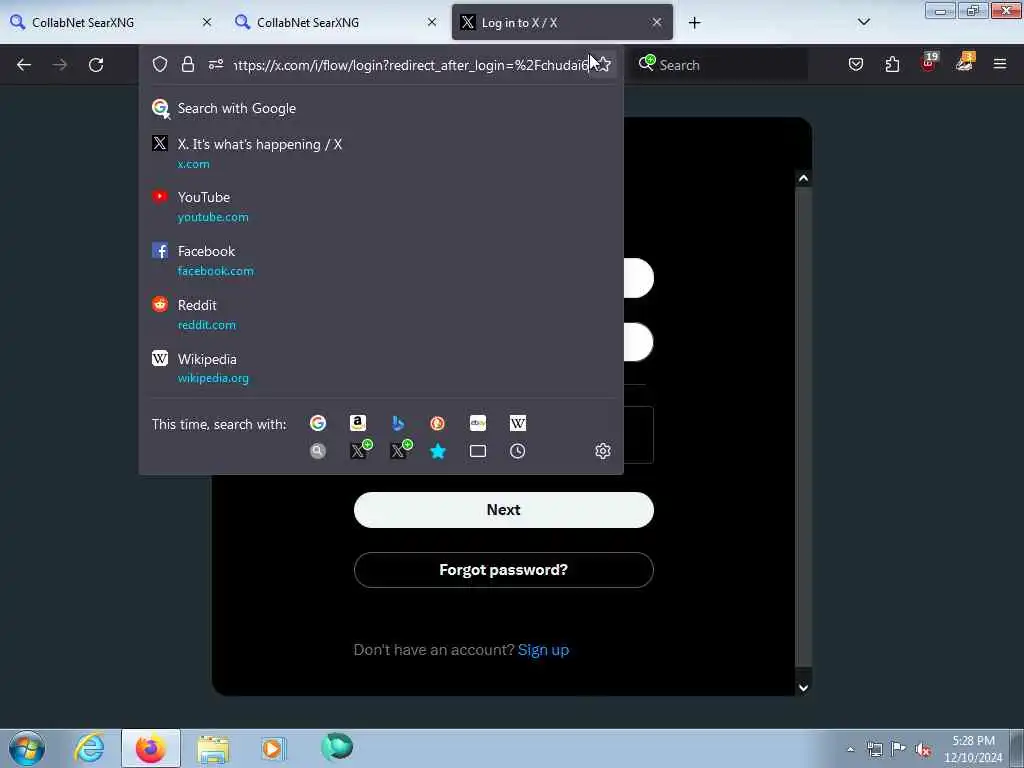The image size is (1024, 768).
Task: Open the tracking protection shield icon
Action: click(x=160, y=65)
